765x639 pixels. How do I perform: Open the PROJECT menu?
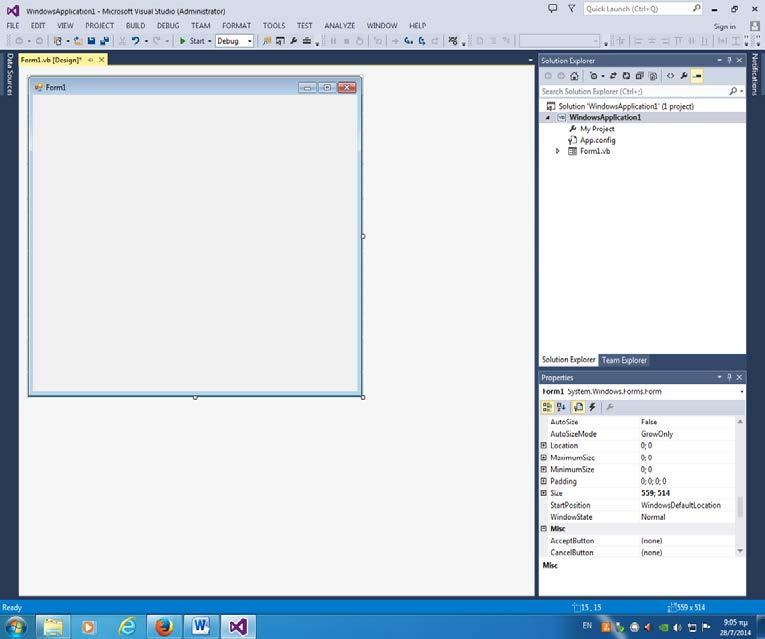click(100, 25)
